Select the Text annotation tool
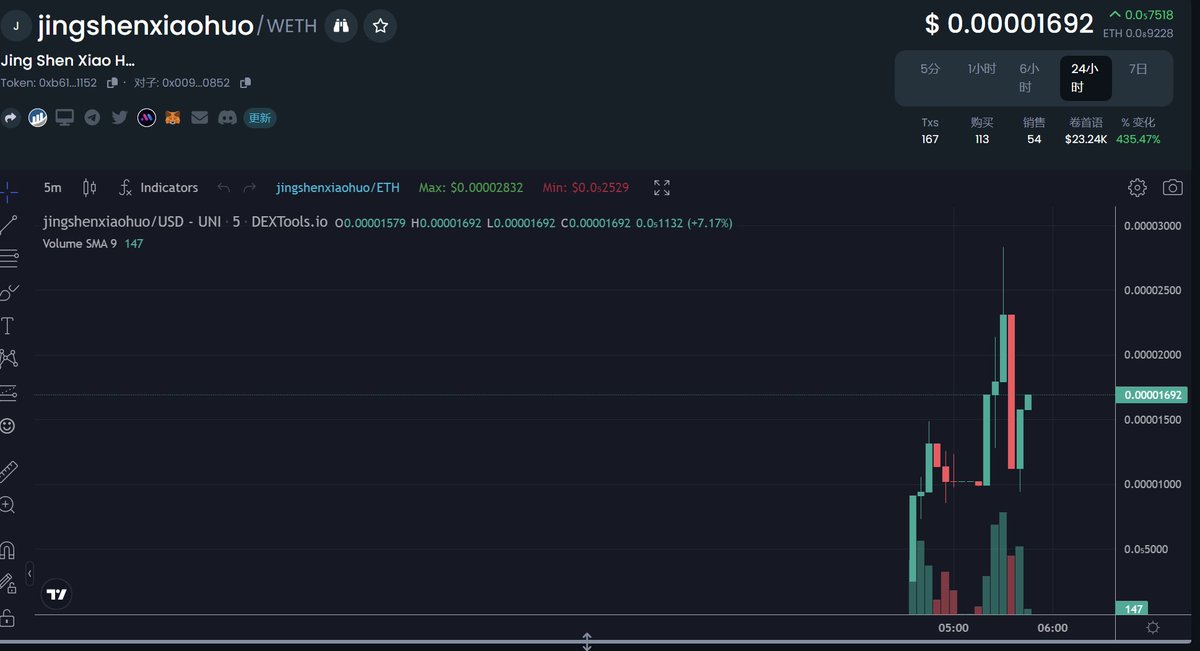1200x651 pixels. point(8,326)
